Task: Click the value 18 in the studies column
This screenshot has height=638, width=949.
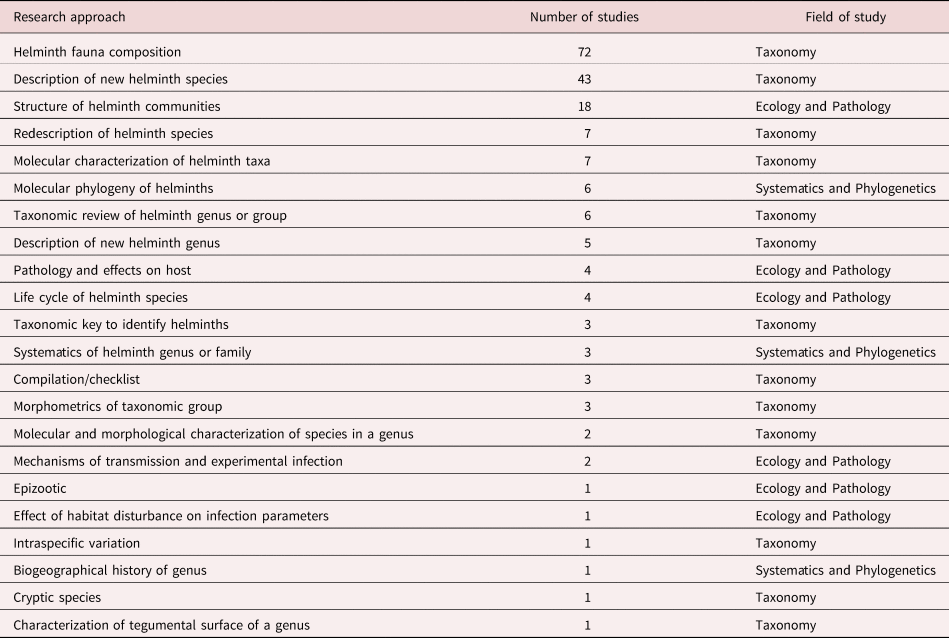Action: pos(588,106)
